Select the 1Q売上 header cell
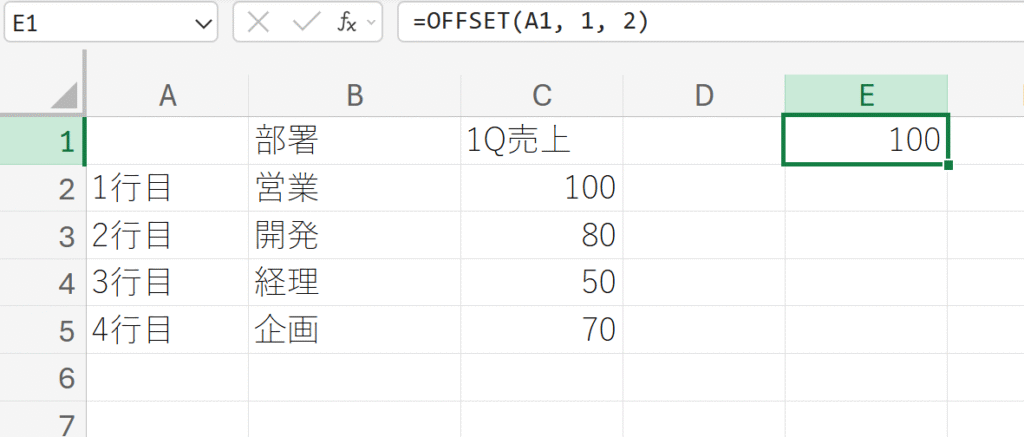 [541, 141]
